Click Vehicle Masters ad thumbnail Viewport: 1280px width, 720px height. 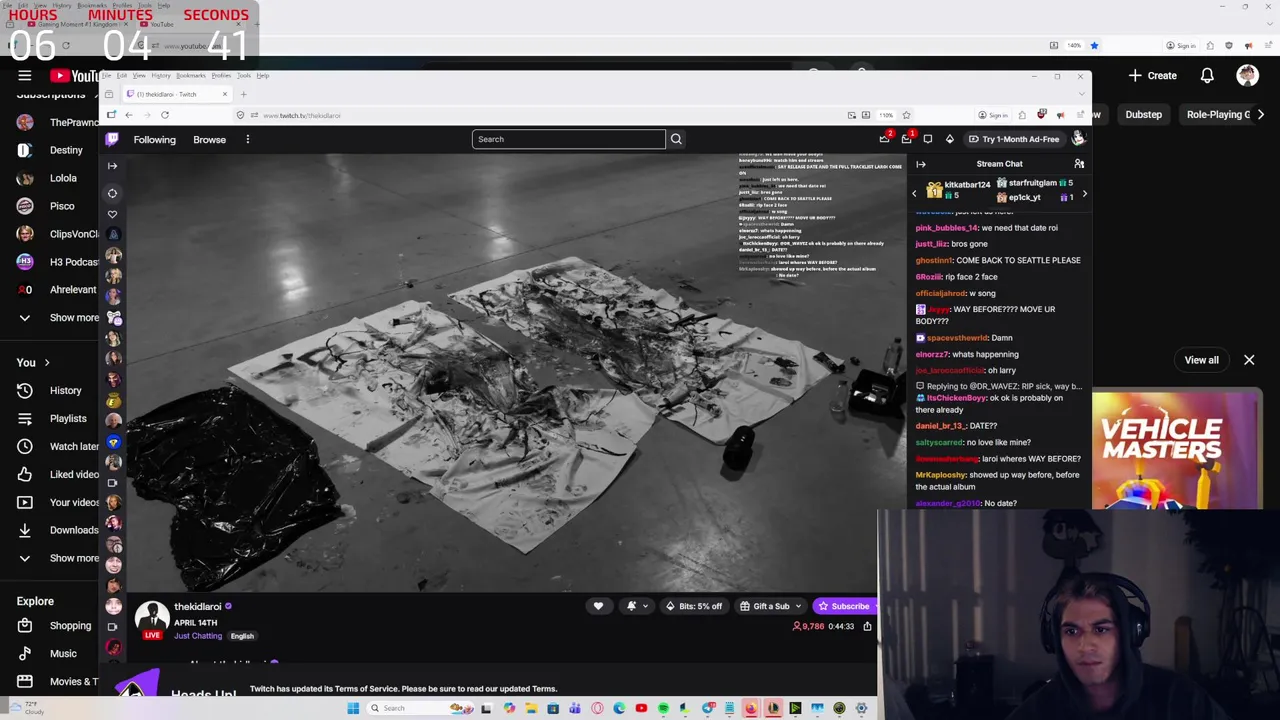(x=1176, y=451)
